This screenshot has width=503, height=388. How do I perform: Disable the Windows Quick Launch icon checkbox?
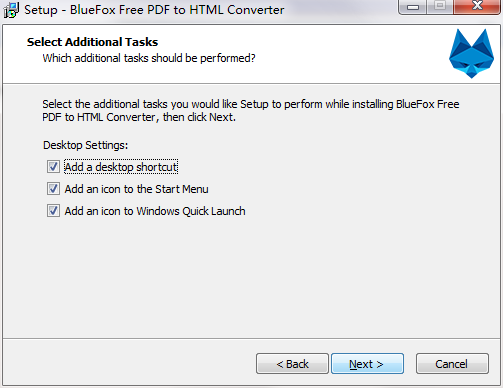(53, 211)
